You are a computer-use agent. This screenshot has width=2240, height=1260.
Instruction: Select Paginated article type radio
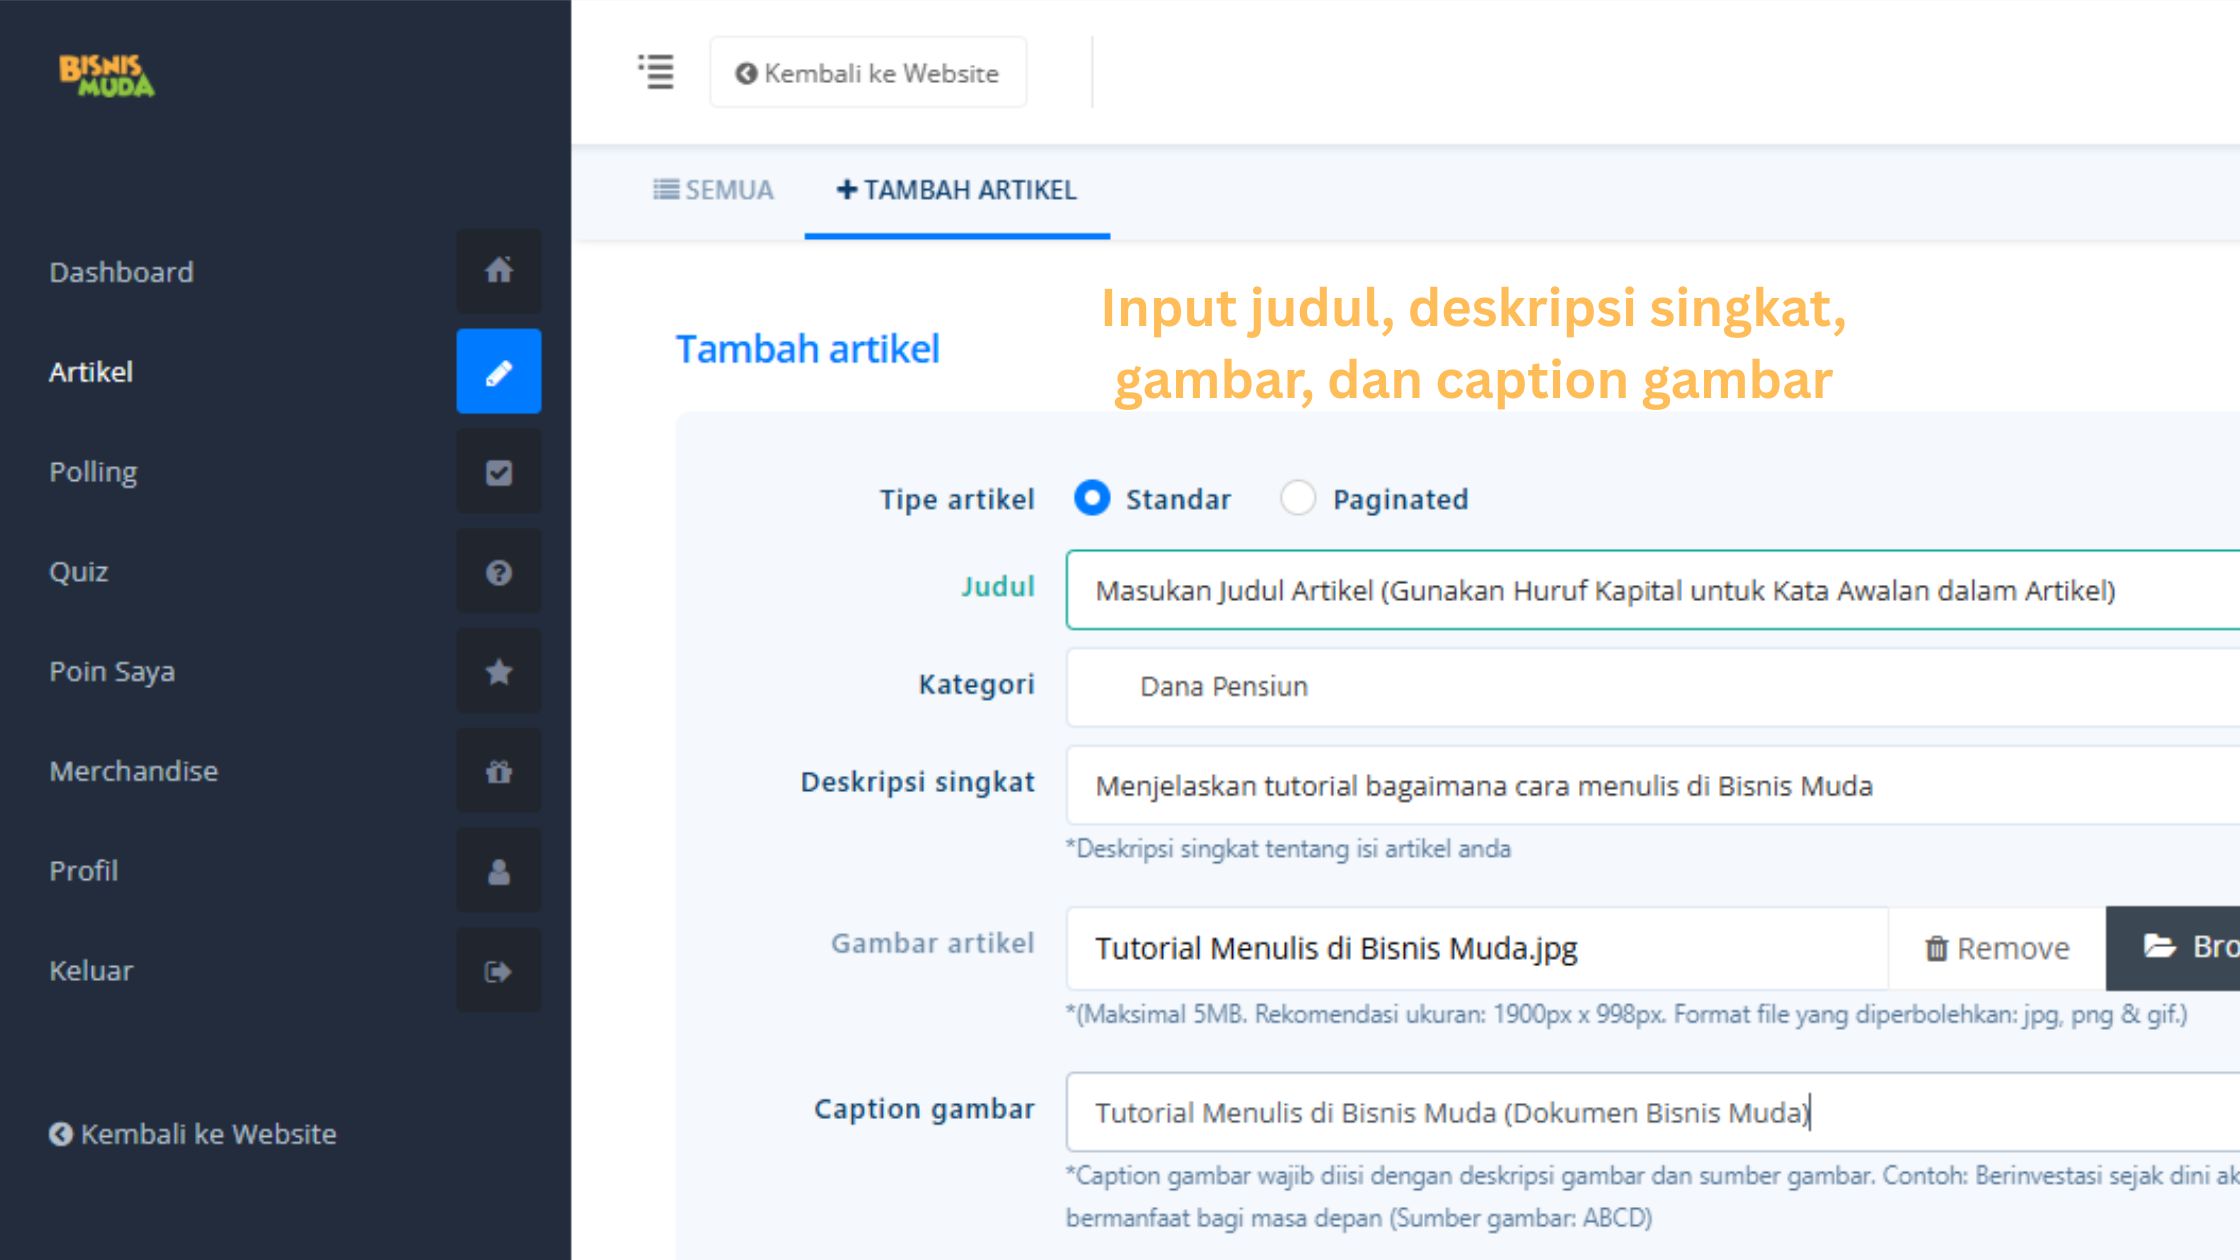1298,498
